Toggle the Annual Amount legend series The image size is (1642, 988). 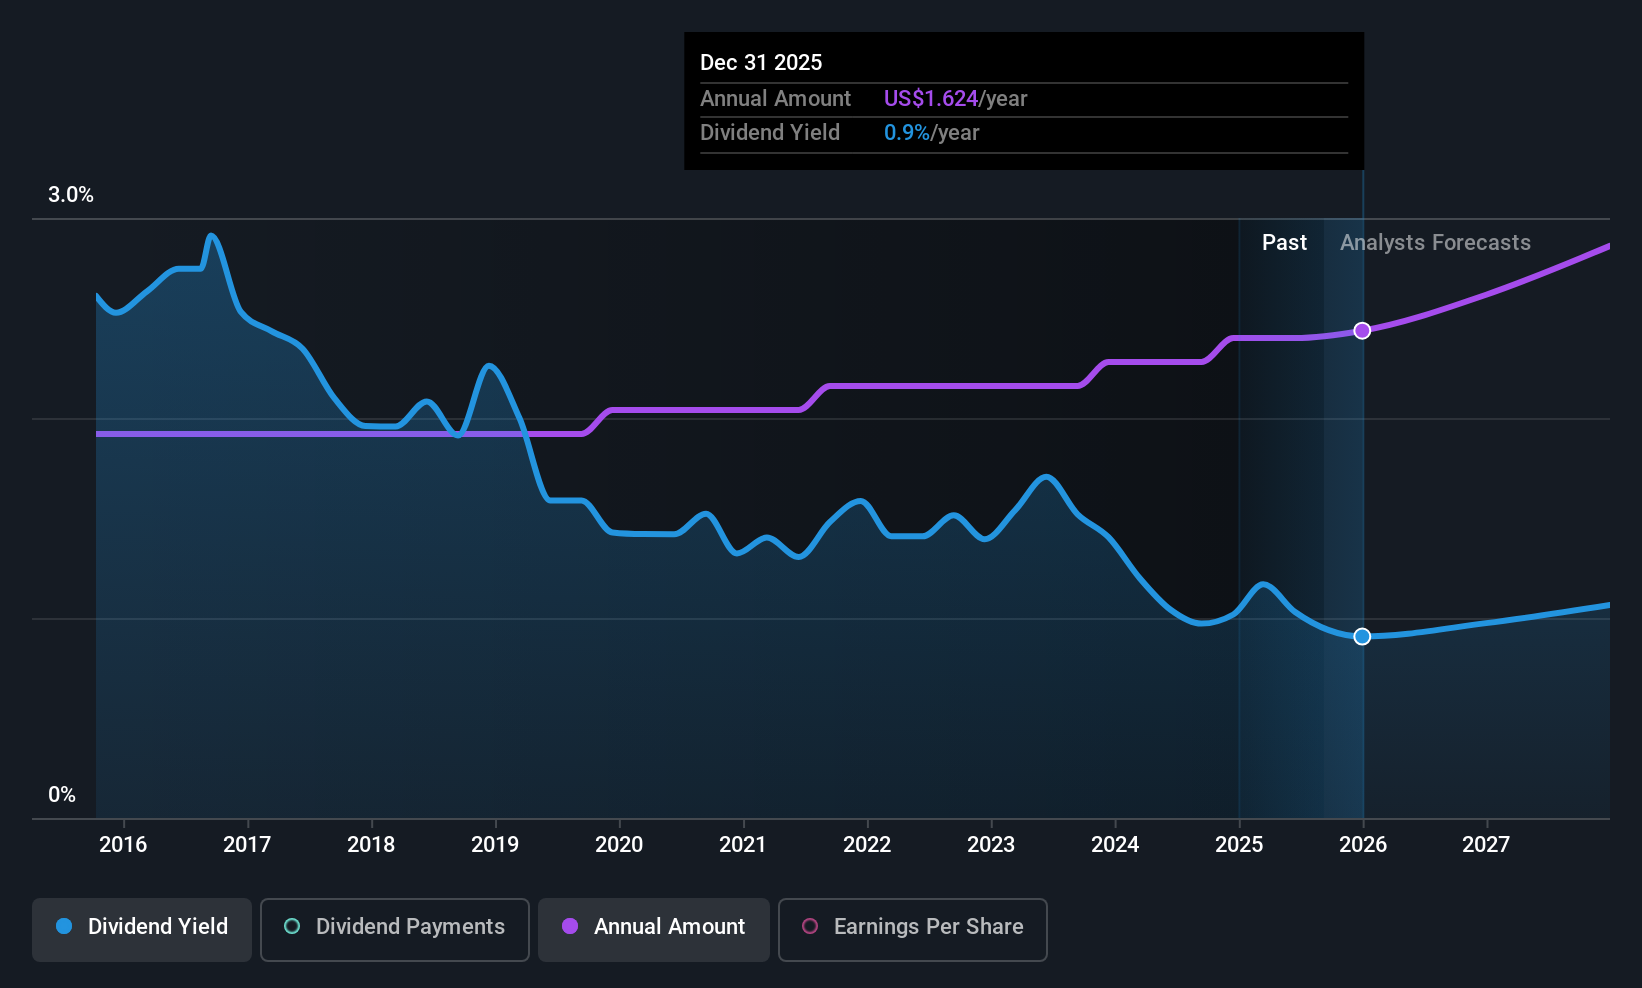click(x=654, y=929)
